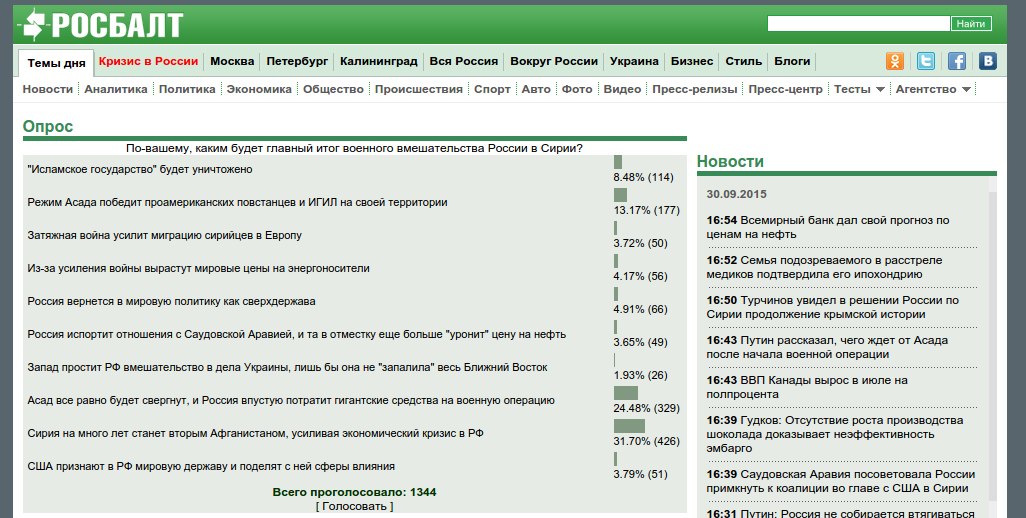Screen dimensions: 1026x518
Task: Click the poll bar for 13.17% result
Action: click(x=620, y=195)
